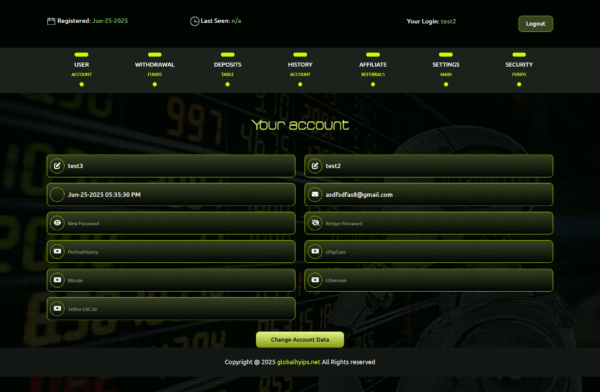
Task: Go to the Deposits Table tab
Action: (x=227, y=69)
